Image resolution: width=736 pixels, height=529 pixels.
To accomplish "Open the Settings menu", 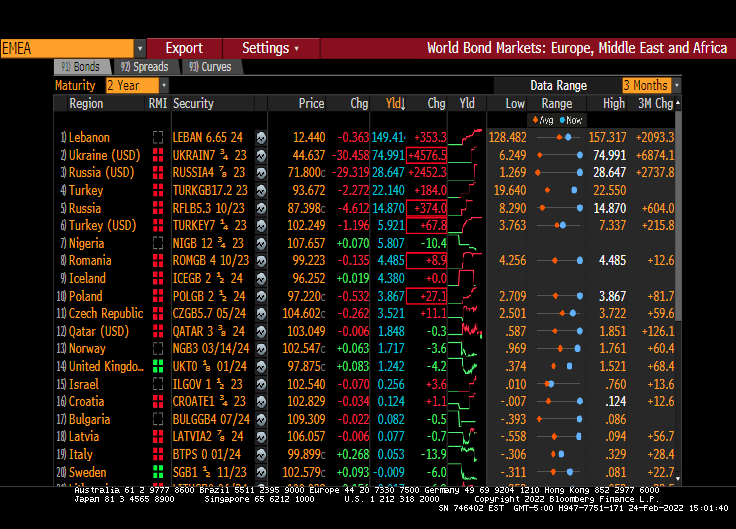I will (270, 48).
